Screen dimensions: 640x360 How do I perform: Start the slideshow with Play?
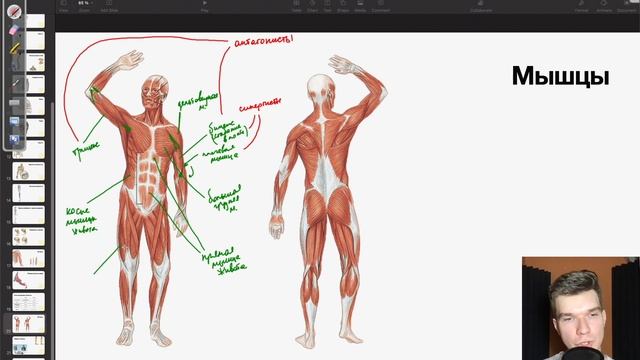204,6
